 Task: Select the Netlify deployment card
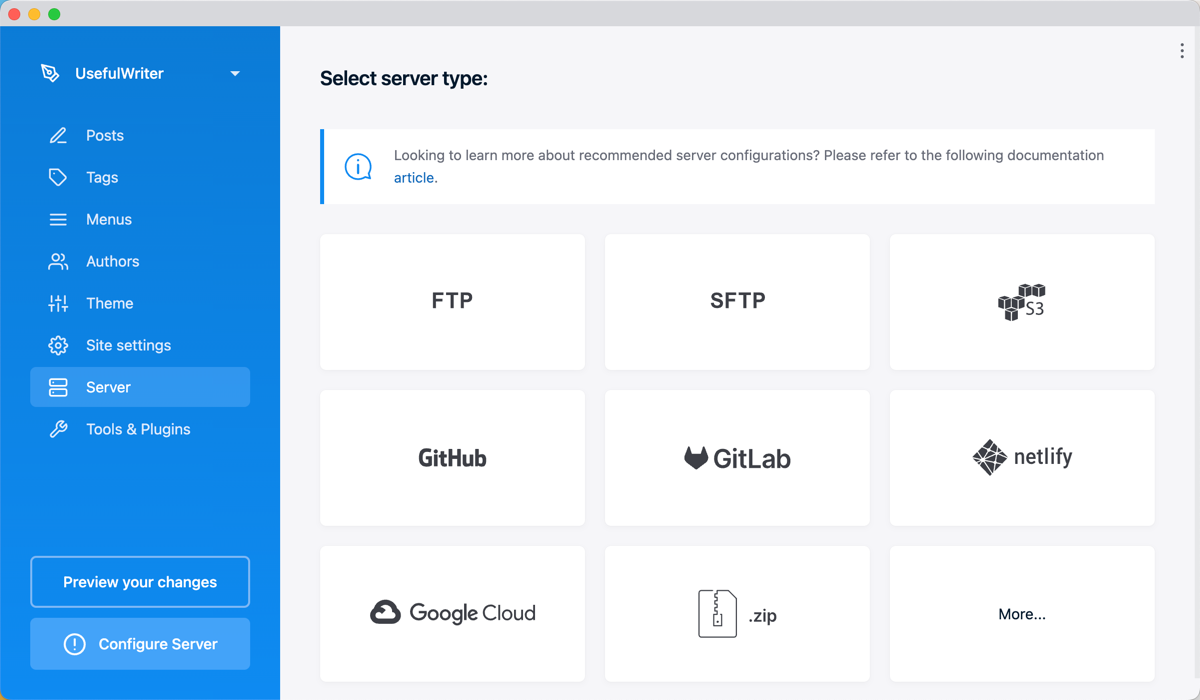(1021, 458)
